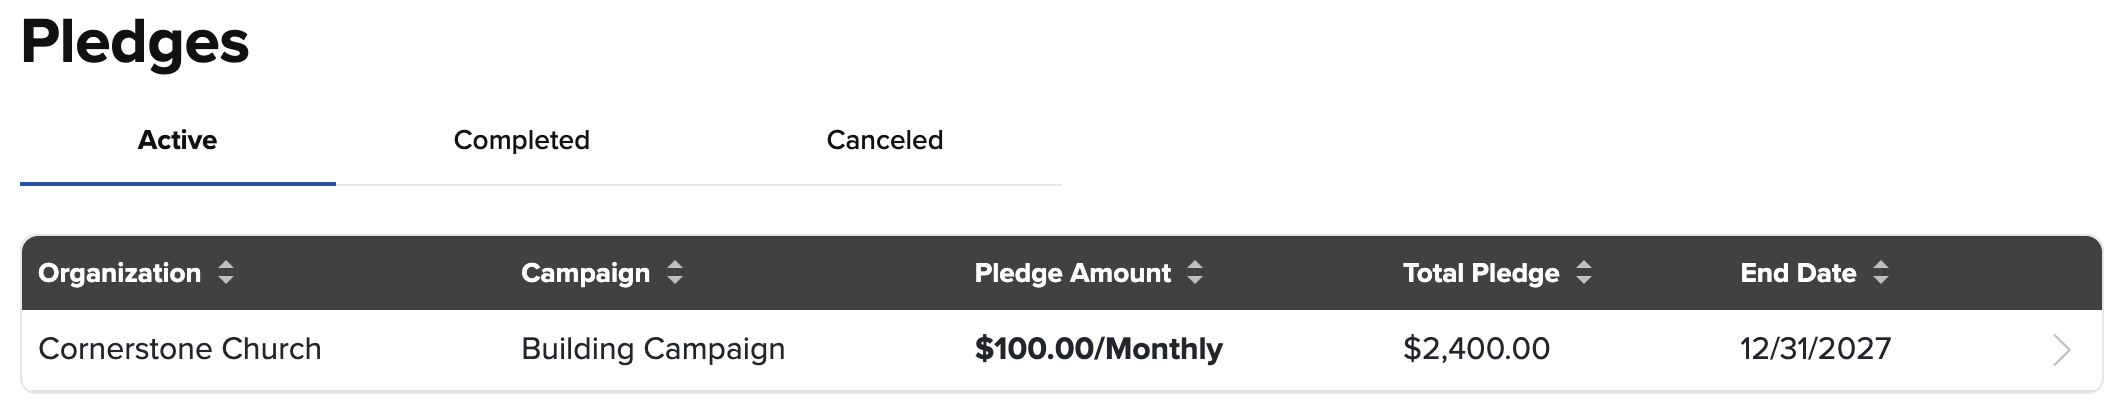This screenshot has width=2128, height=406.
Task: Select the Cornerstone Church organization cell
Action: coord(180,349)
